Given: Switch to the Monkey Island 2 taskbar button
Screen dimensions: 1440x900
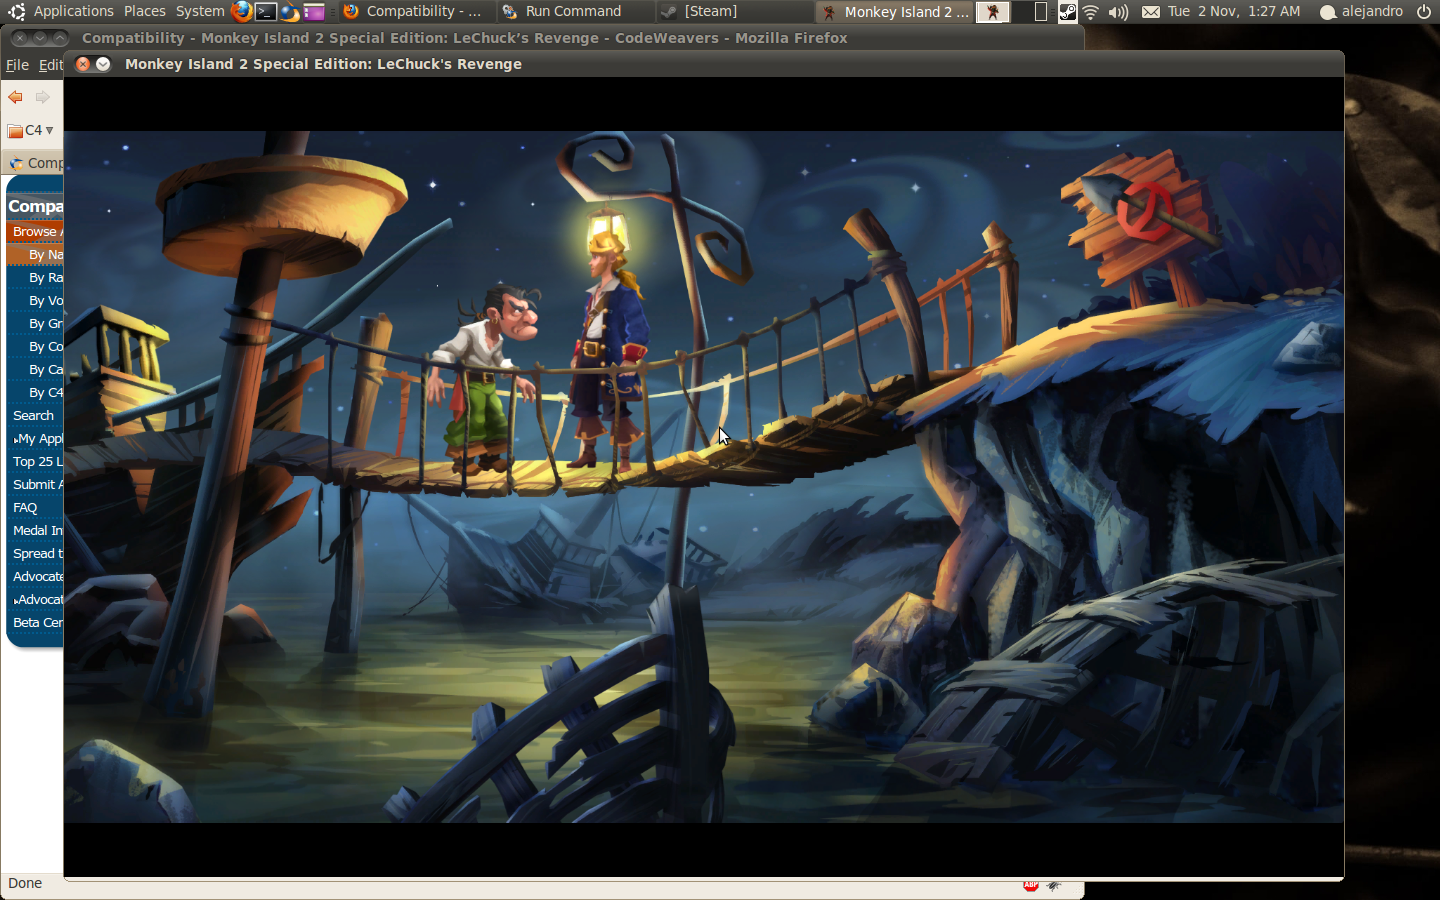Looking at the screenshot, I should click(895, 12).
